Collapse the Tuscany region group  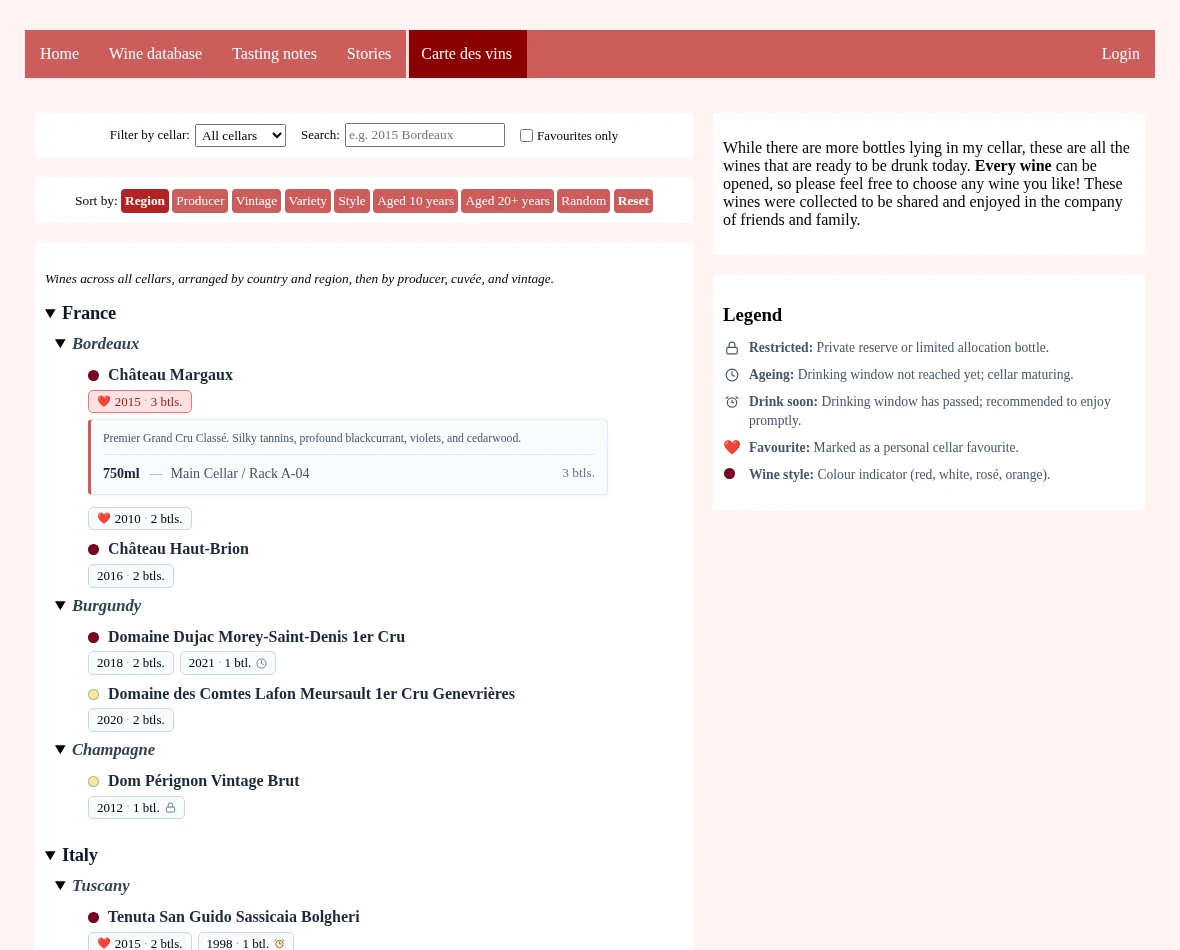[x=60, y=886]
